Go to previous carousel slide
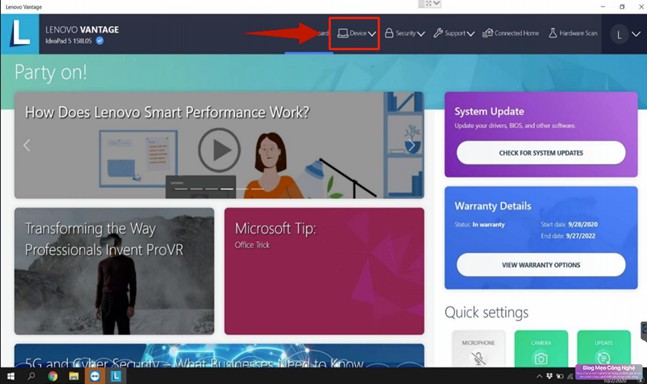Viewport: 647px width, 384px height. 27,145
